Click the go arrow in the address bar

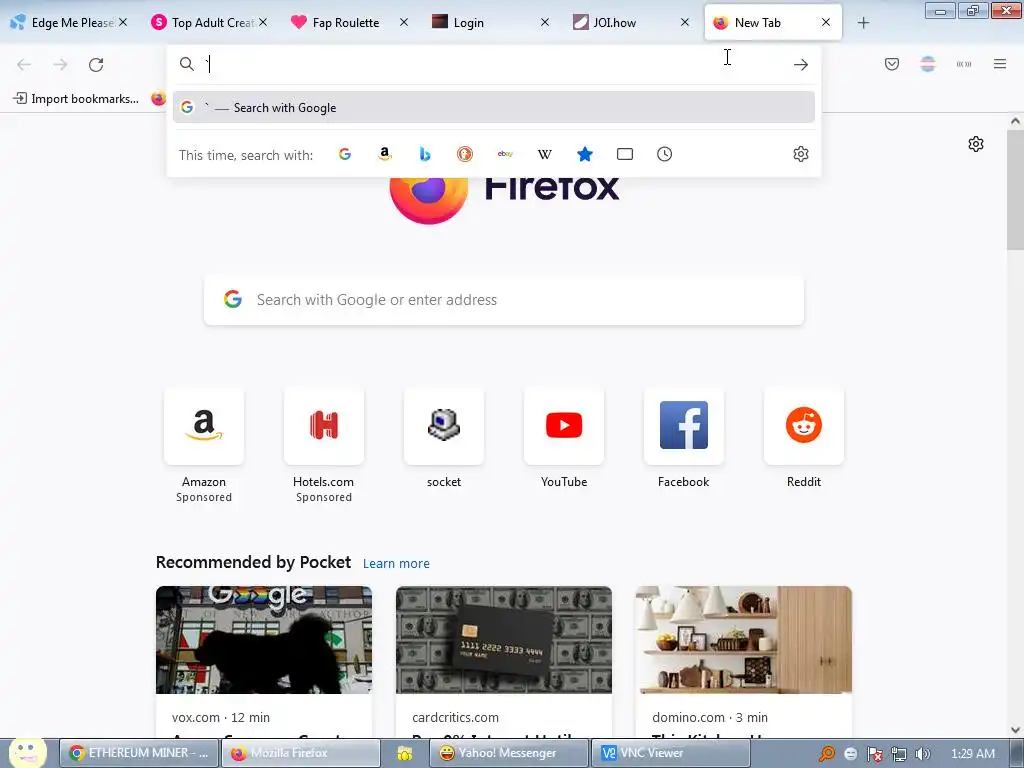click(801, 65)
